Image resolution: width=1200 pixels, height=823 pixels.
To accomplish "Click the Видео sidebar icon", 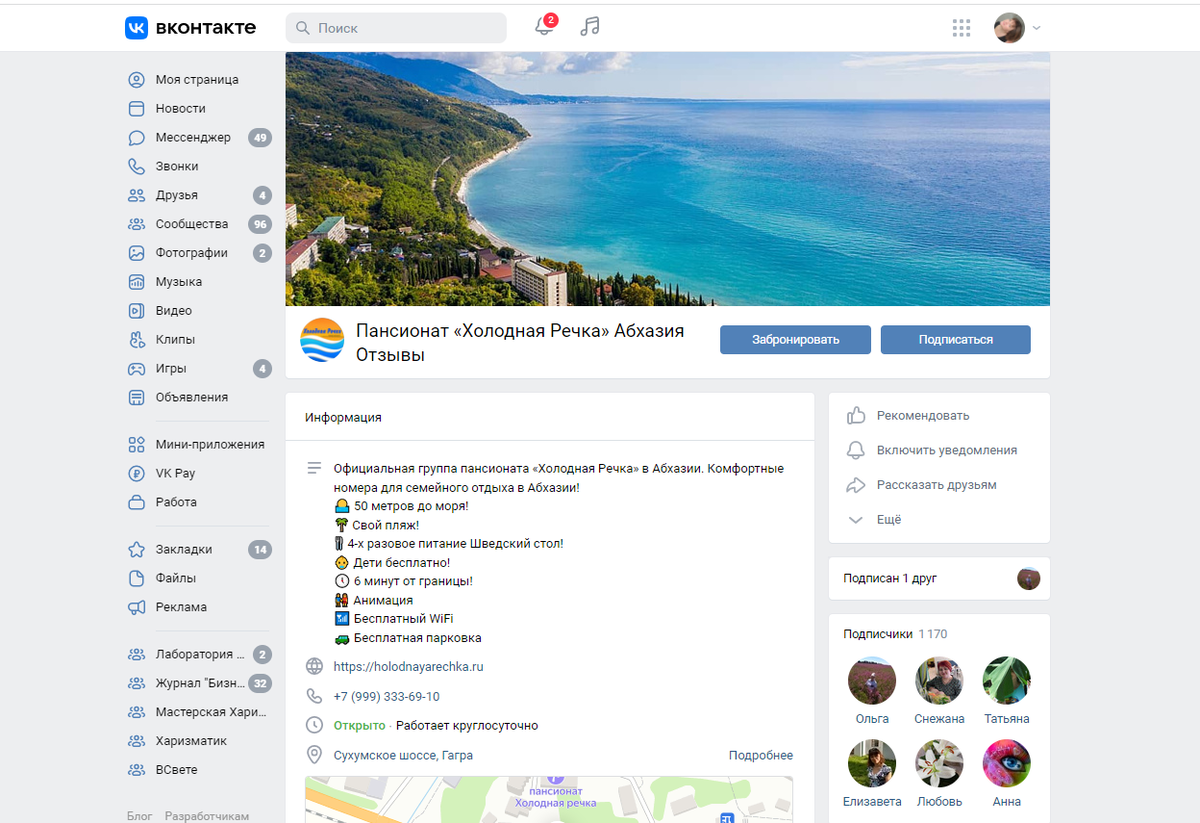I will coord(137,311).
